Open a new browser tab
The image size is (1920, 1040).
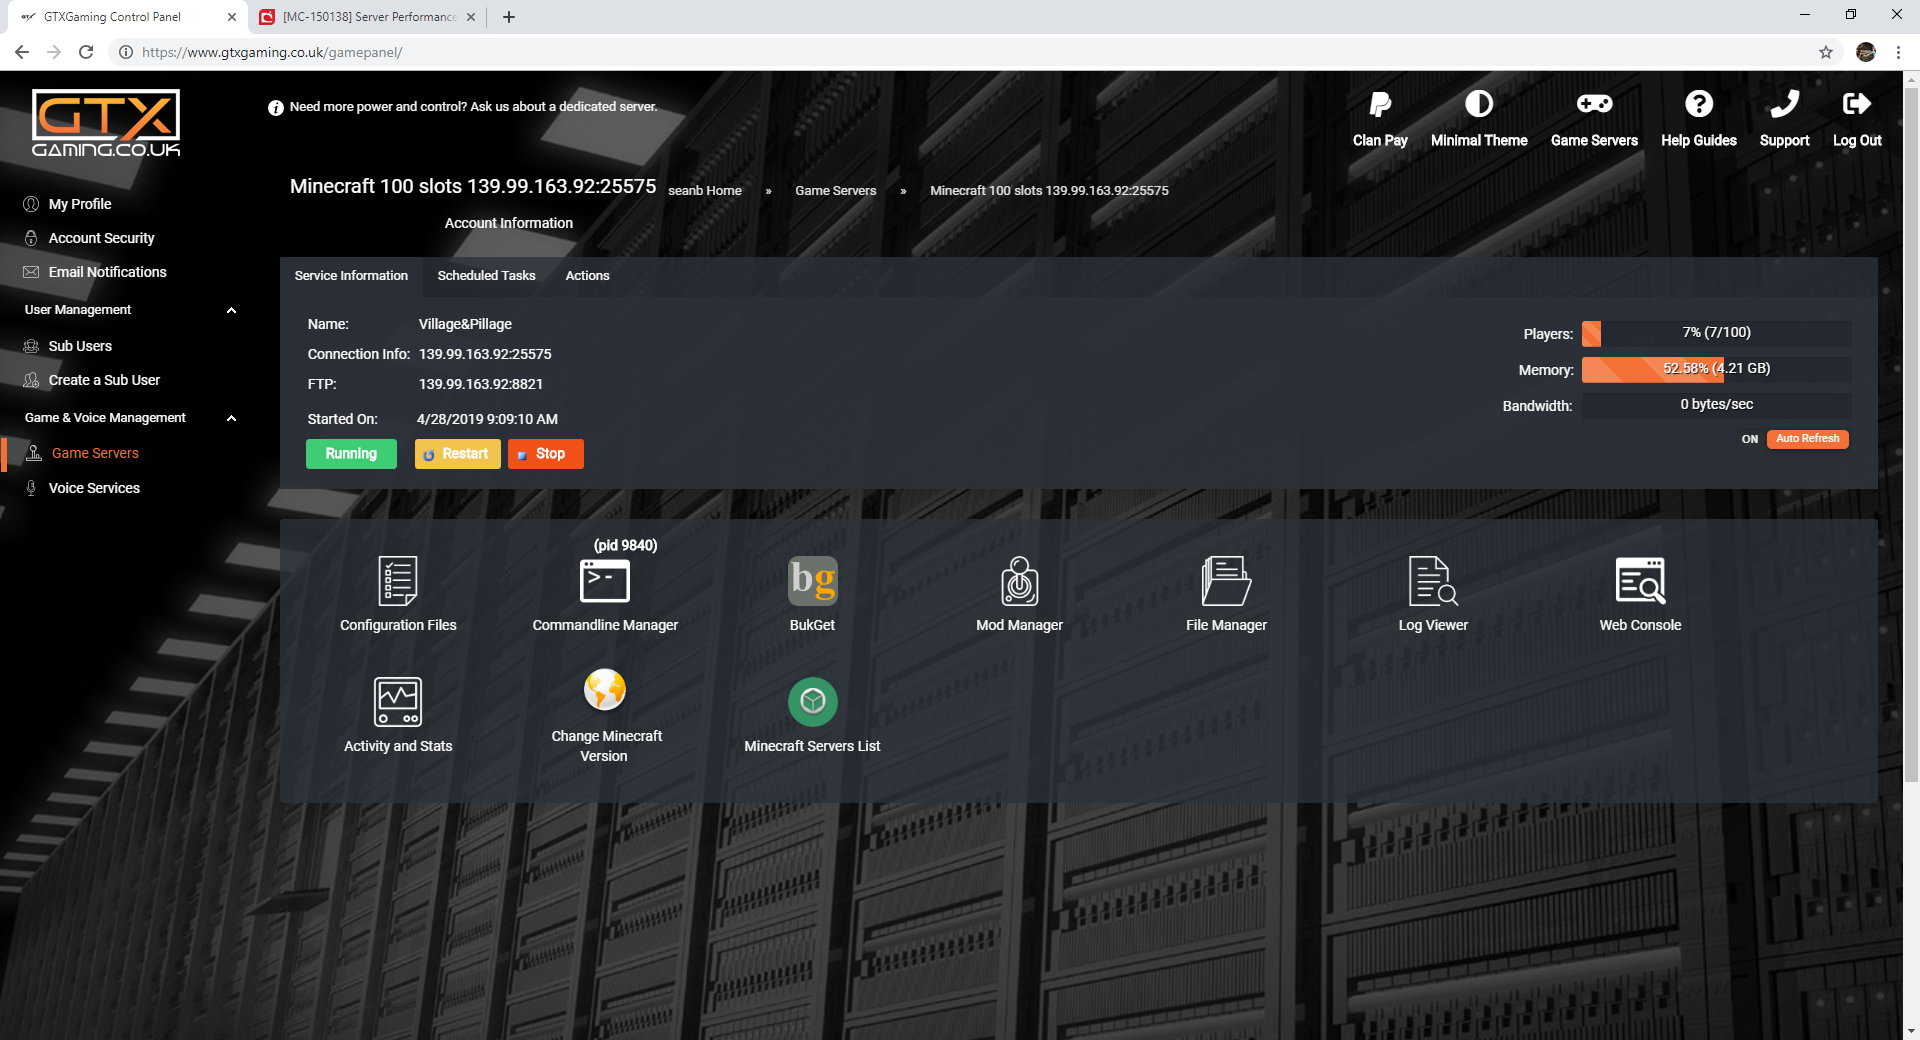point(509,17)
